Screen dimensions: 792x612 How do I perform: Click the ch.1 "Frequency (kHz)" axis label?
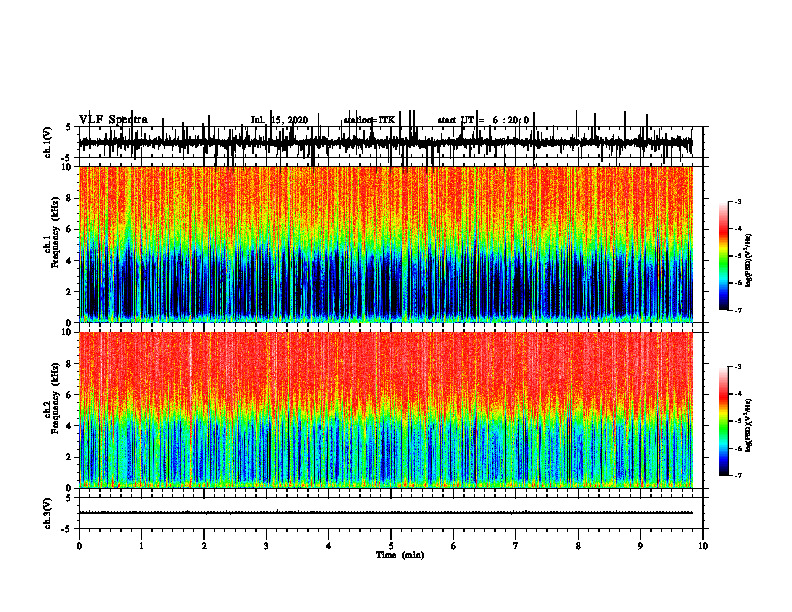click(x=56, y=234)
